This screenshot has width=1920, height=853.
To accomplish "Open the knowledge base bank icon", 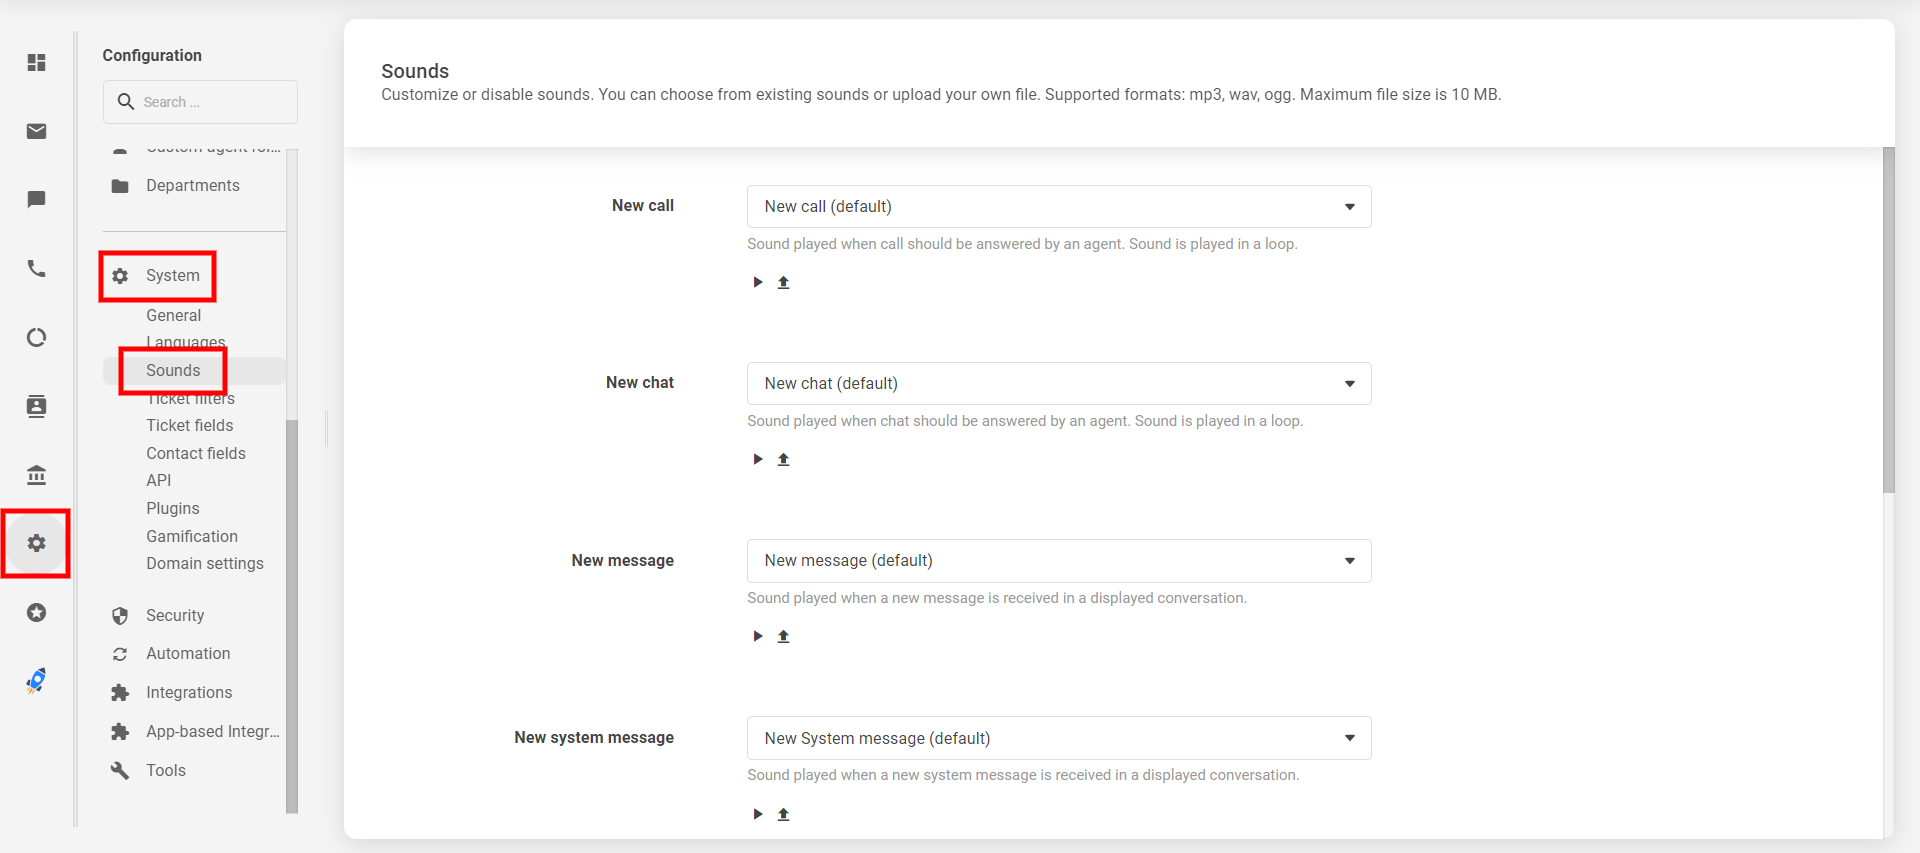I will (x=37, y=475).
